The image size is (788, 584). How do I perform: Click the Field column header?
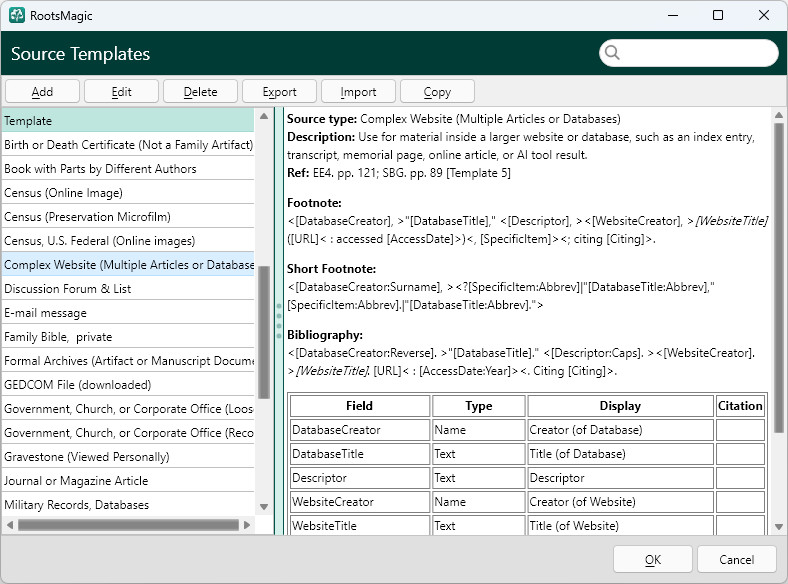(359, 406)
